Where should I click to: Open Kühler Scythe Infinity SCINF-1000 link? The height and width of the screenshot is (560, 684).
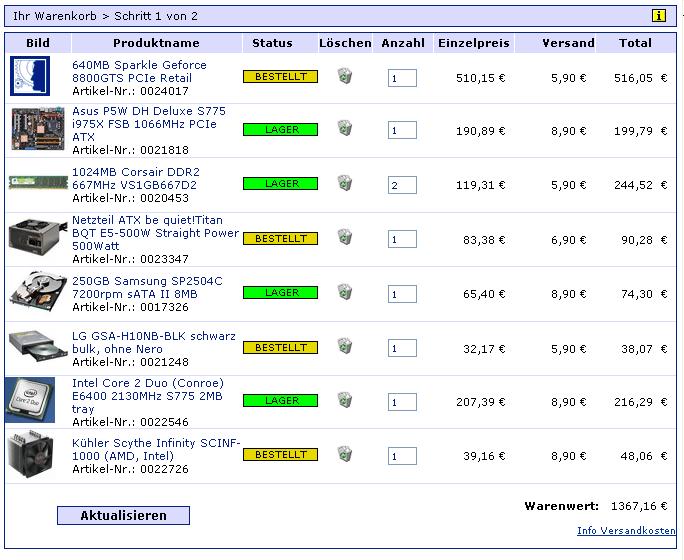[x=156, y=449]
